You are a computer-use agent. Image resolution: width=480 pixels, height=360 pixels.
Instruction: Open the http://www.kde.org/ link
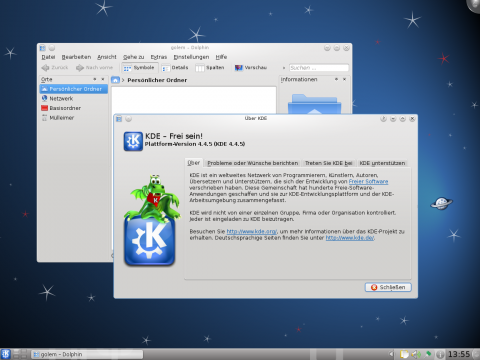(251, 231)
